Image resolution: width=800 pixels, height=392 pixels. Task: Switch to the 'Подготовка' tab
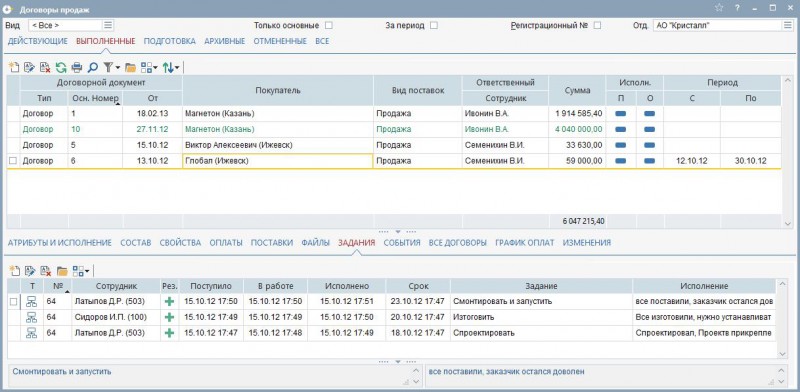coord(170,41)
